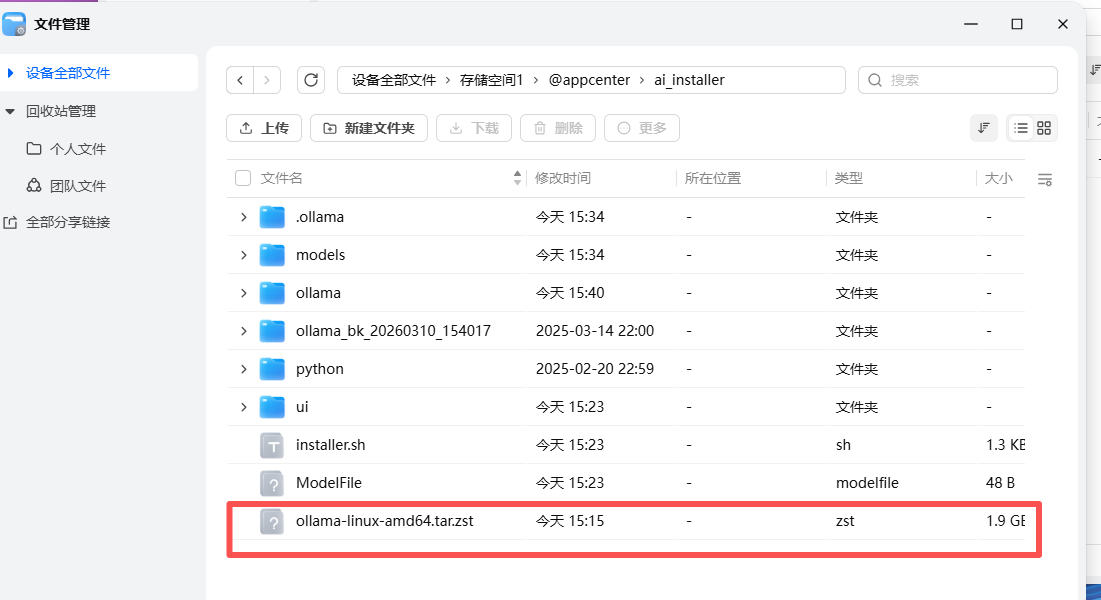The image size is (1101, 600).
Task: Focus the 搜索 search field
Action: [958, 80]
